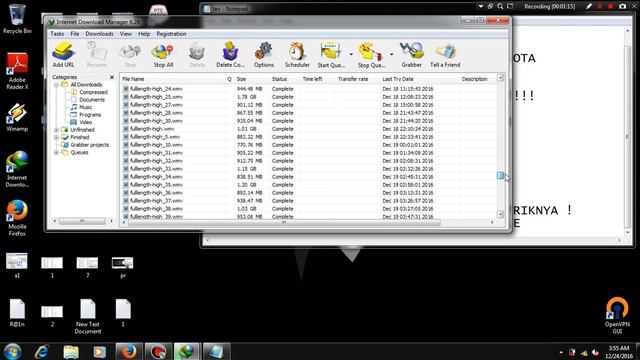Open the Grabber tool icon
The width and height of the screenshot is (640, 360).
point(411,54)
